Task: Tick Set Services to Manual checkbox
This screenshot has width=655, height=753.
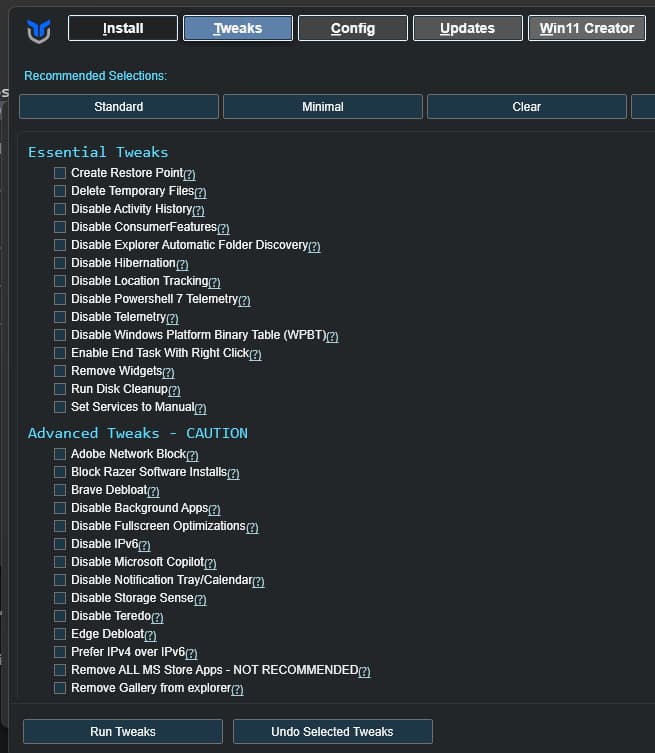Action: [60, 407]
